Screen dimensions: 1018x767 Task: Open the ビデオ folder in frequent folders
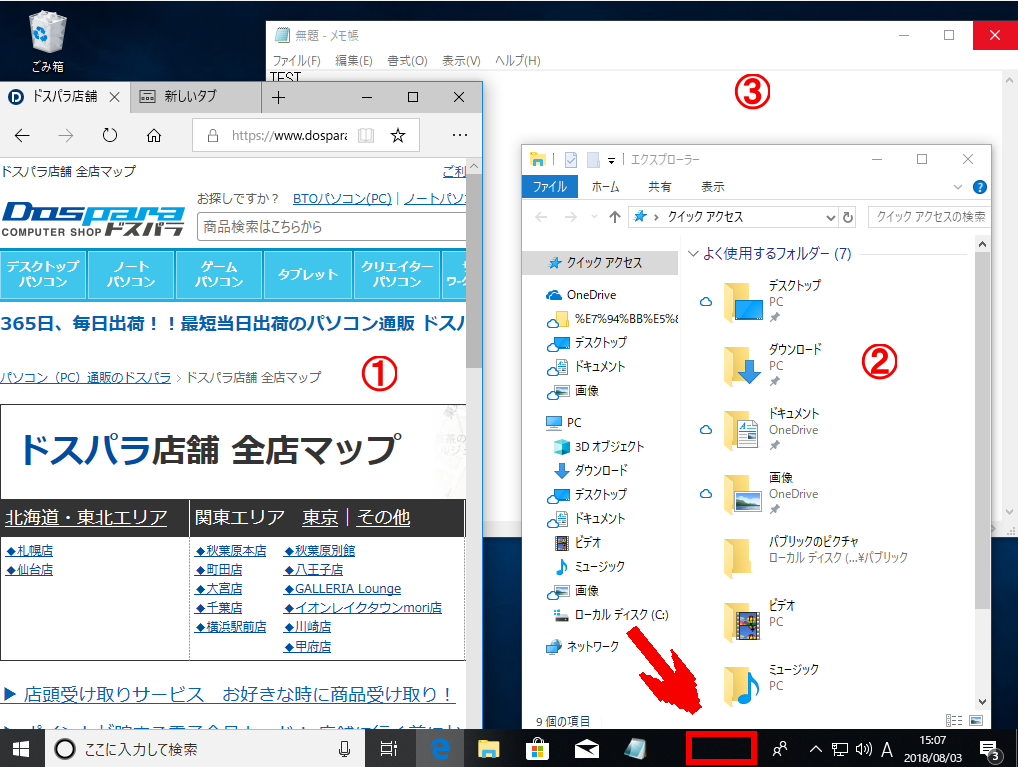pyautogui.click(x=760, y=621)
